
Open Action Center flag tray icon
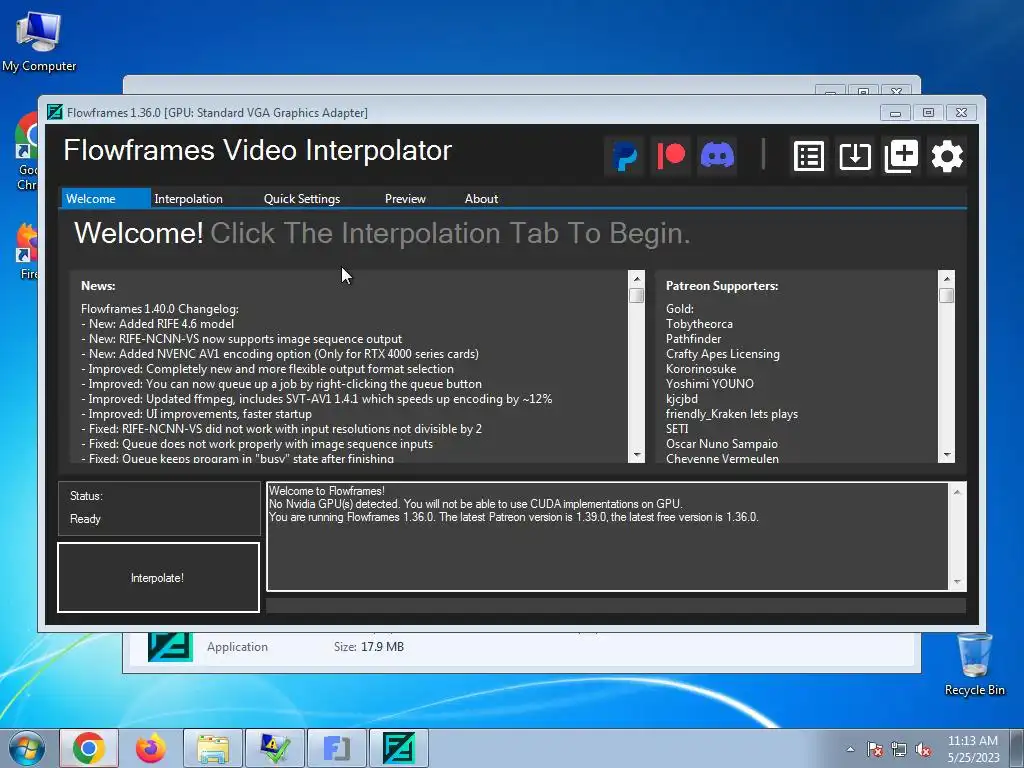tap(875, 749)
